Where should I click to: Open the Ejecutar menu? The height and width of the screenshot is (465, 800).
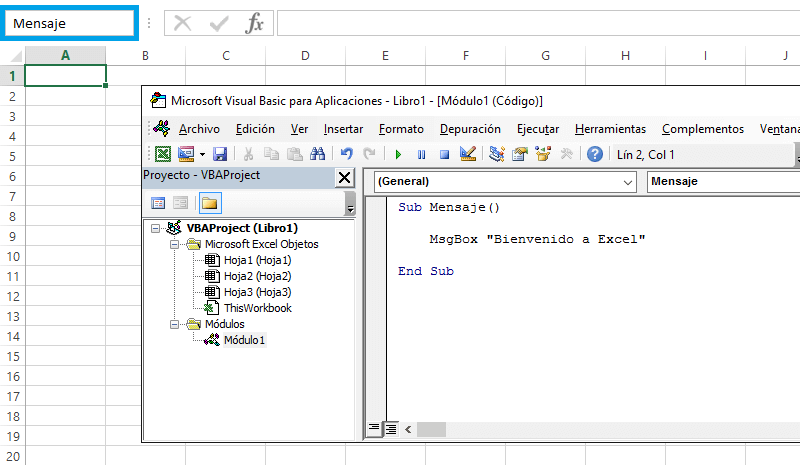[538, 129]
